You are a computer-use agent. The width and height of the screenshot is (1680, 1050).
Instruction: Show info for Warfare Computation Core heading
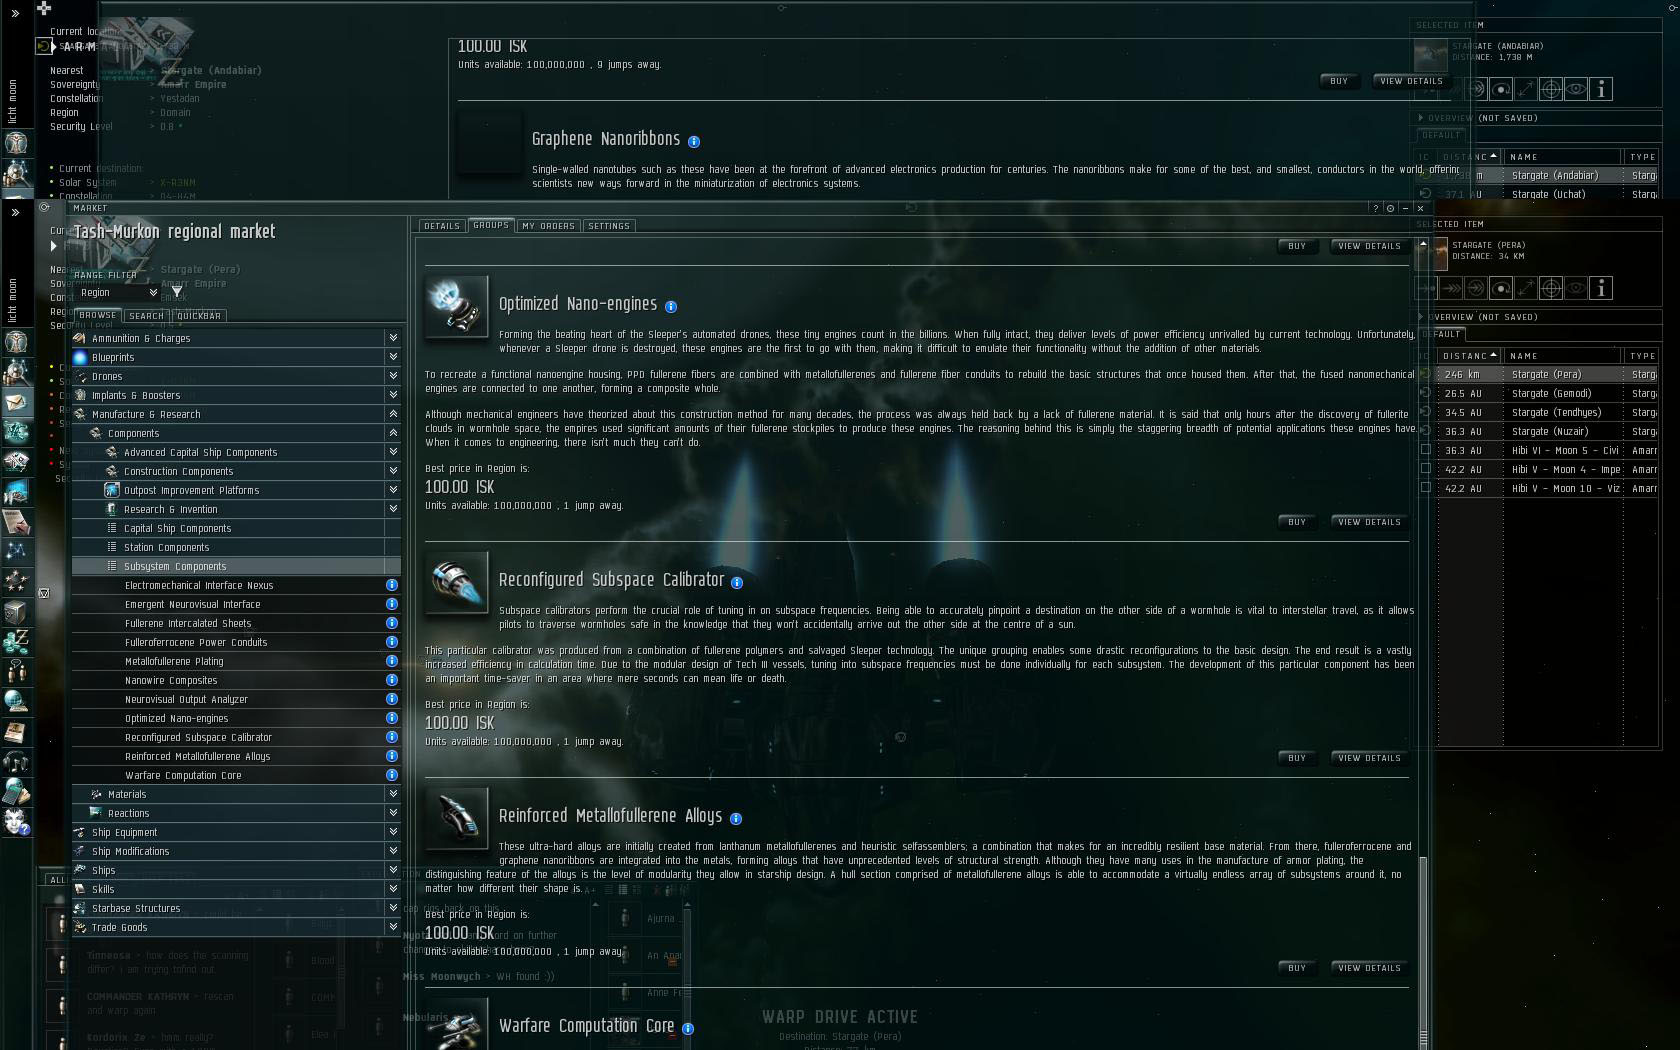[688, 1028]
